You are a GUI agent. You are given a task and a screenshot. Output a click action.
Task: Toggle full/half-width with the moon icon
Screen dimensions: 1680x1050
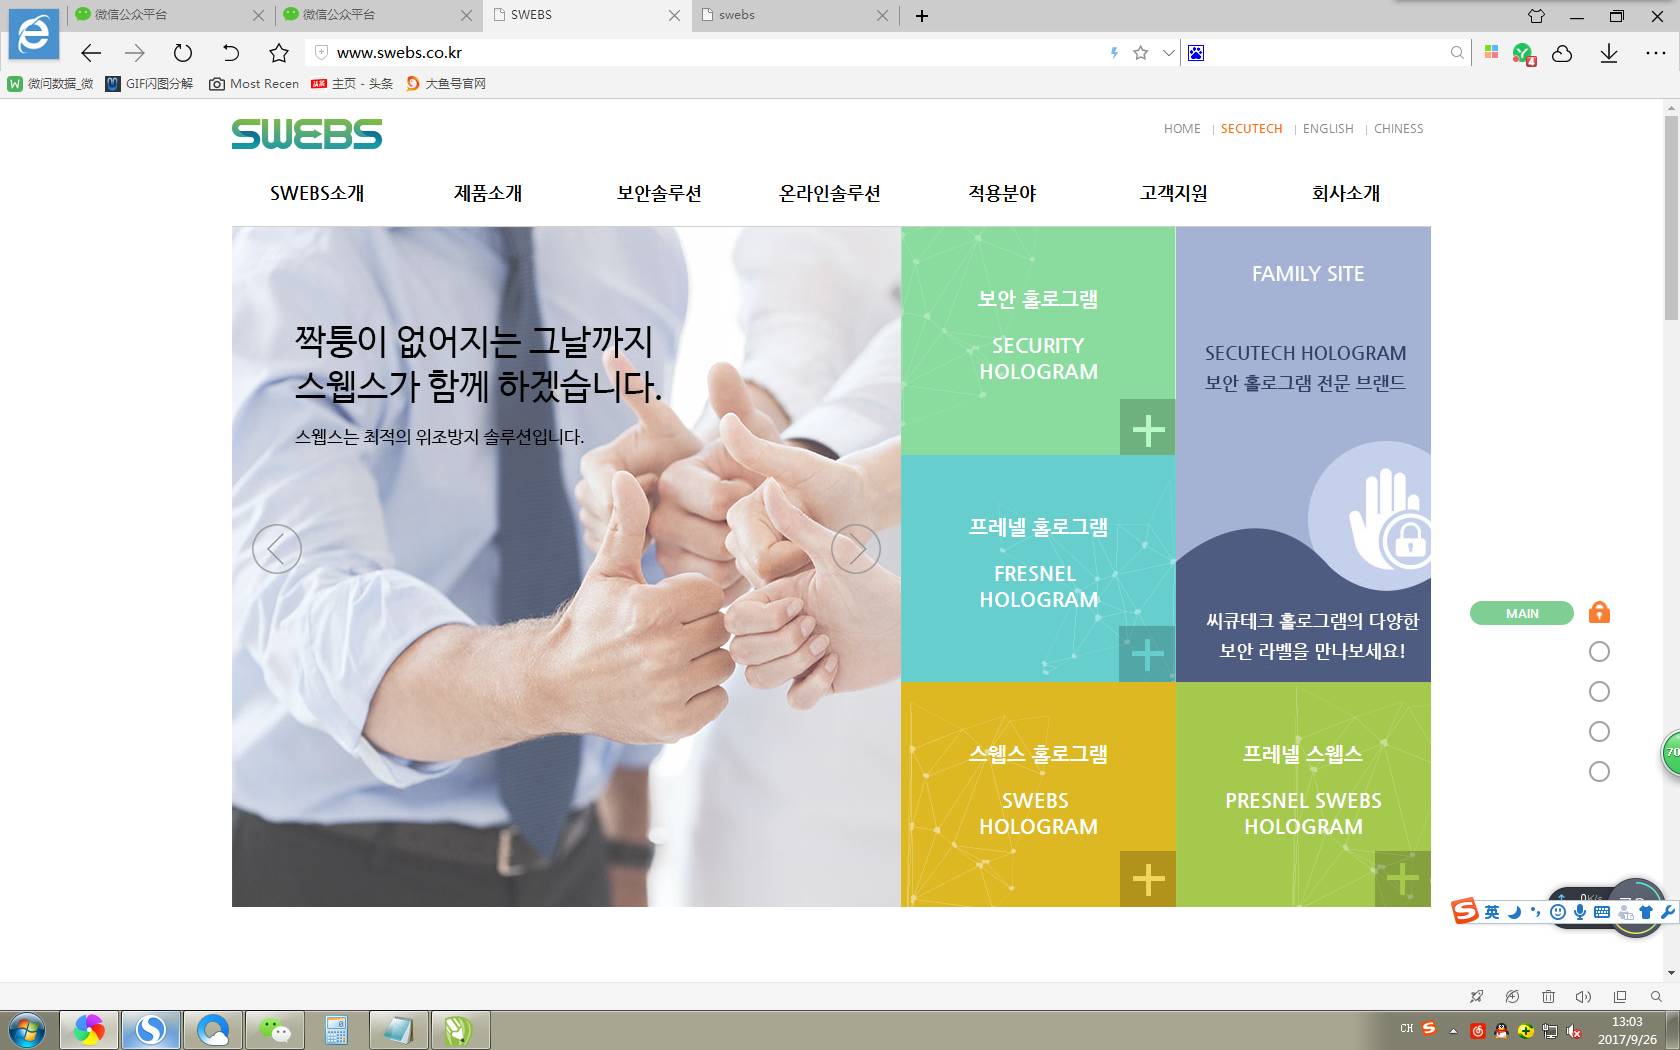pyautogui.click(x=1512, y=911)
